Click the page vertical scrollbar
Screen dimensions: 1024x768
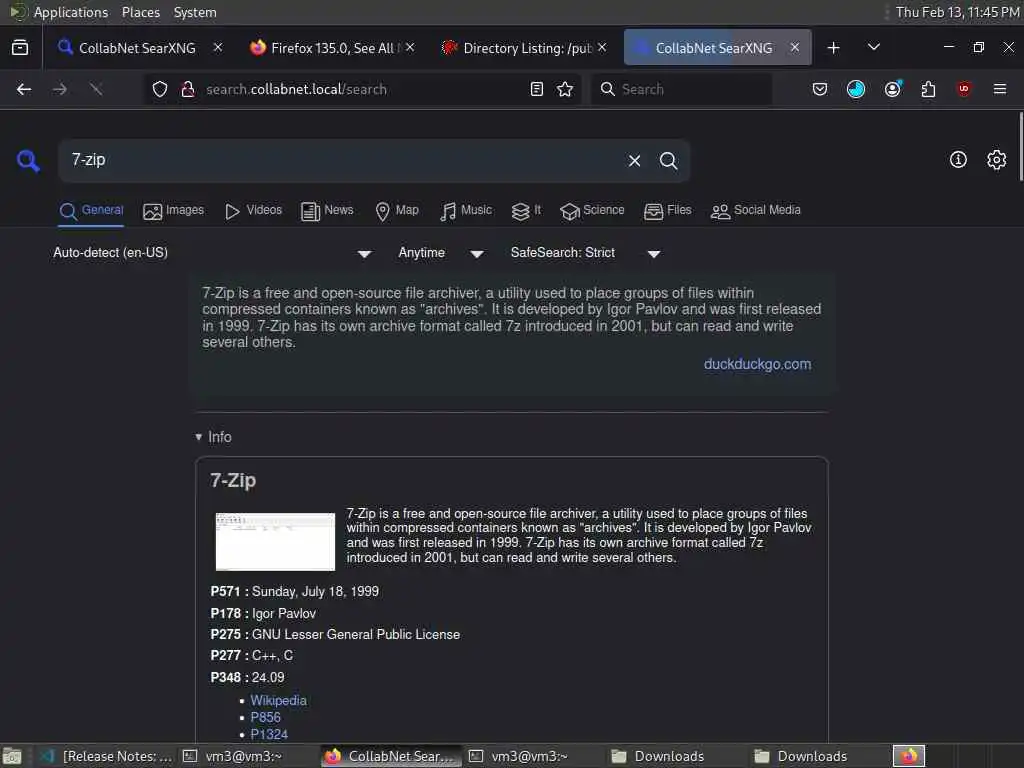[x=1019, y=146]
